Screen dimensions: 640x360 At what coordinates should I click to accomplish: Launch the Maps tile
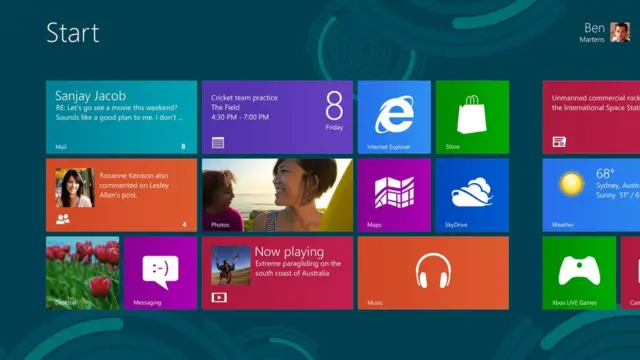pyautogui.click(x=394, y=195)
